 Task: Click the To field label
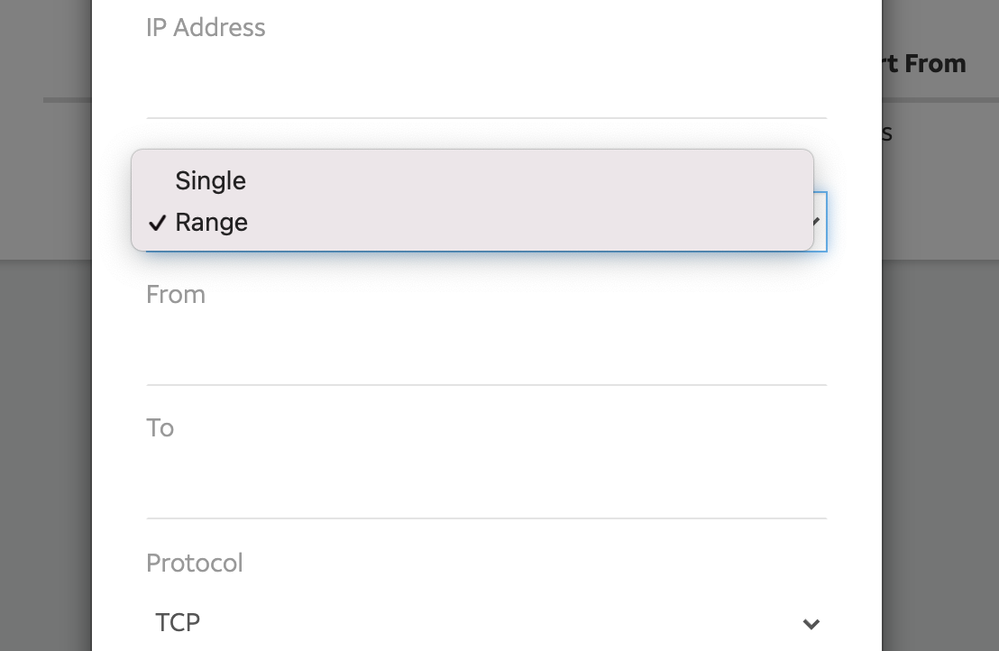160,428
